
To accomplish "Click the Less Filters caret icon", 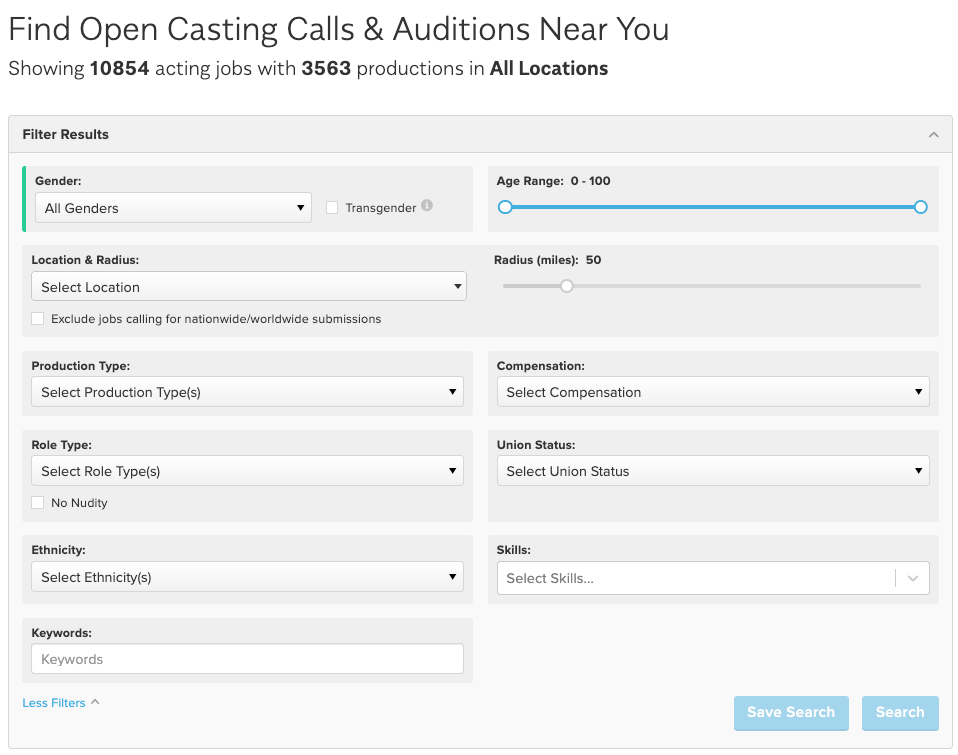I will 95,702.
